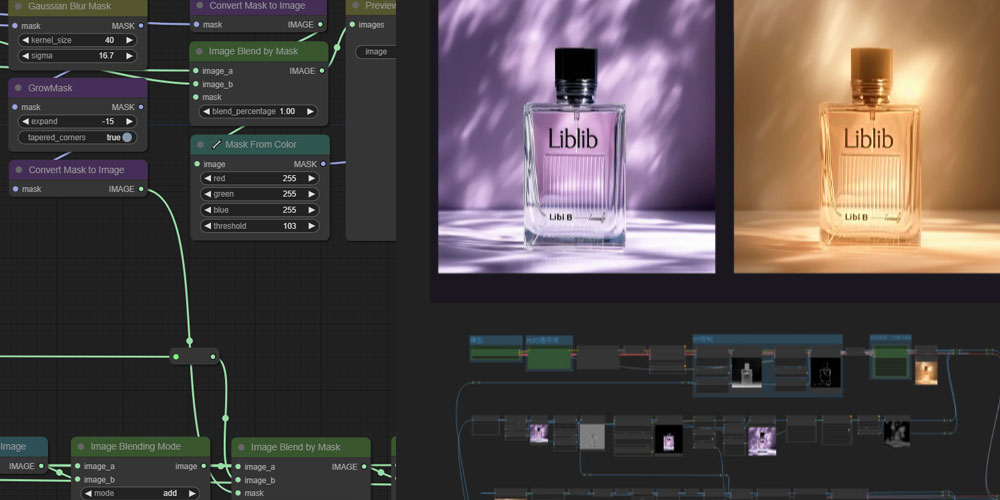Viewport: 1000px width, 500px height.
Task: Click the GrowMask node title
Action: coord(50,87)
